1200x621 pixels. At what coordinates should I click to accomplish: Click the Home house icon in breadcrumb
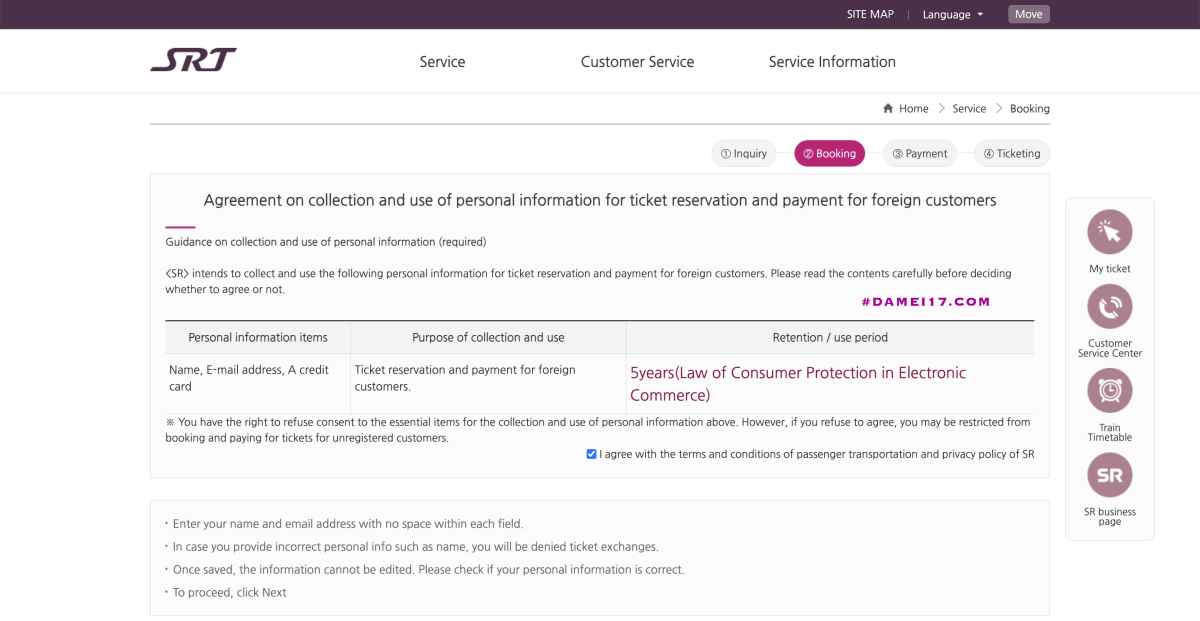(x=888, y=109)
